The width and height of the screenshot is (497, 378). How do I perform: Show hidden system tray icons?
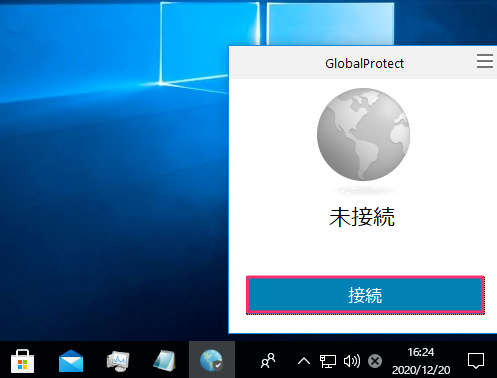(x=304, y=361)
